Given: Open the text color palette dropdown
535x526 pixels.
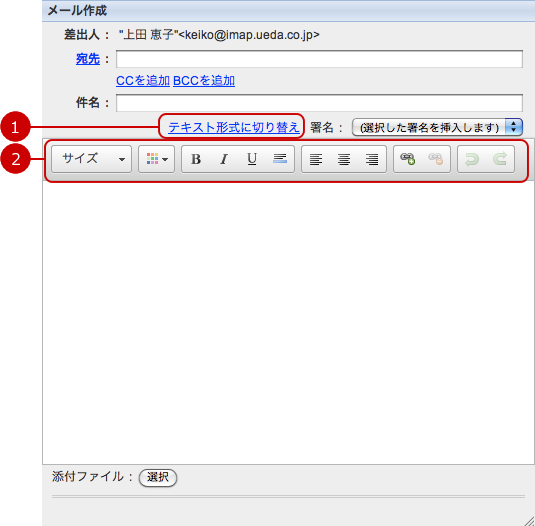Looking at the screenshot, I should 157,159.
